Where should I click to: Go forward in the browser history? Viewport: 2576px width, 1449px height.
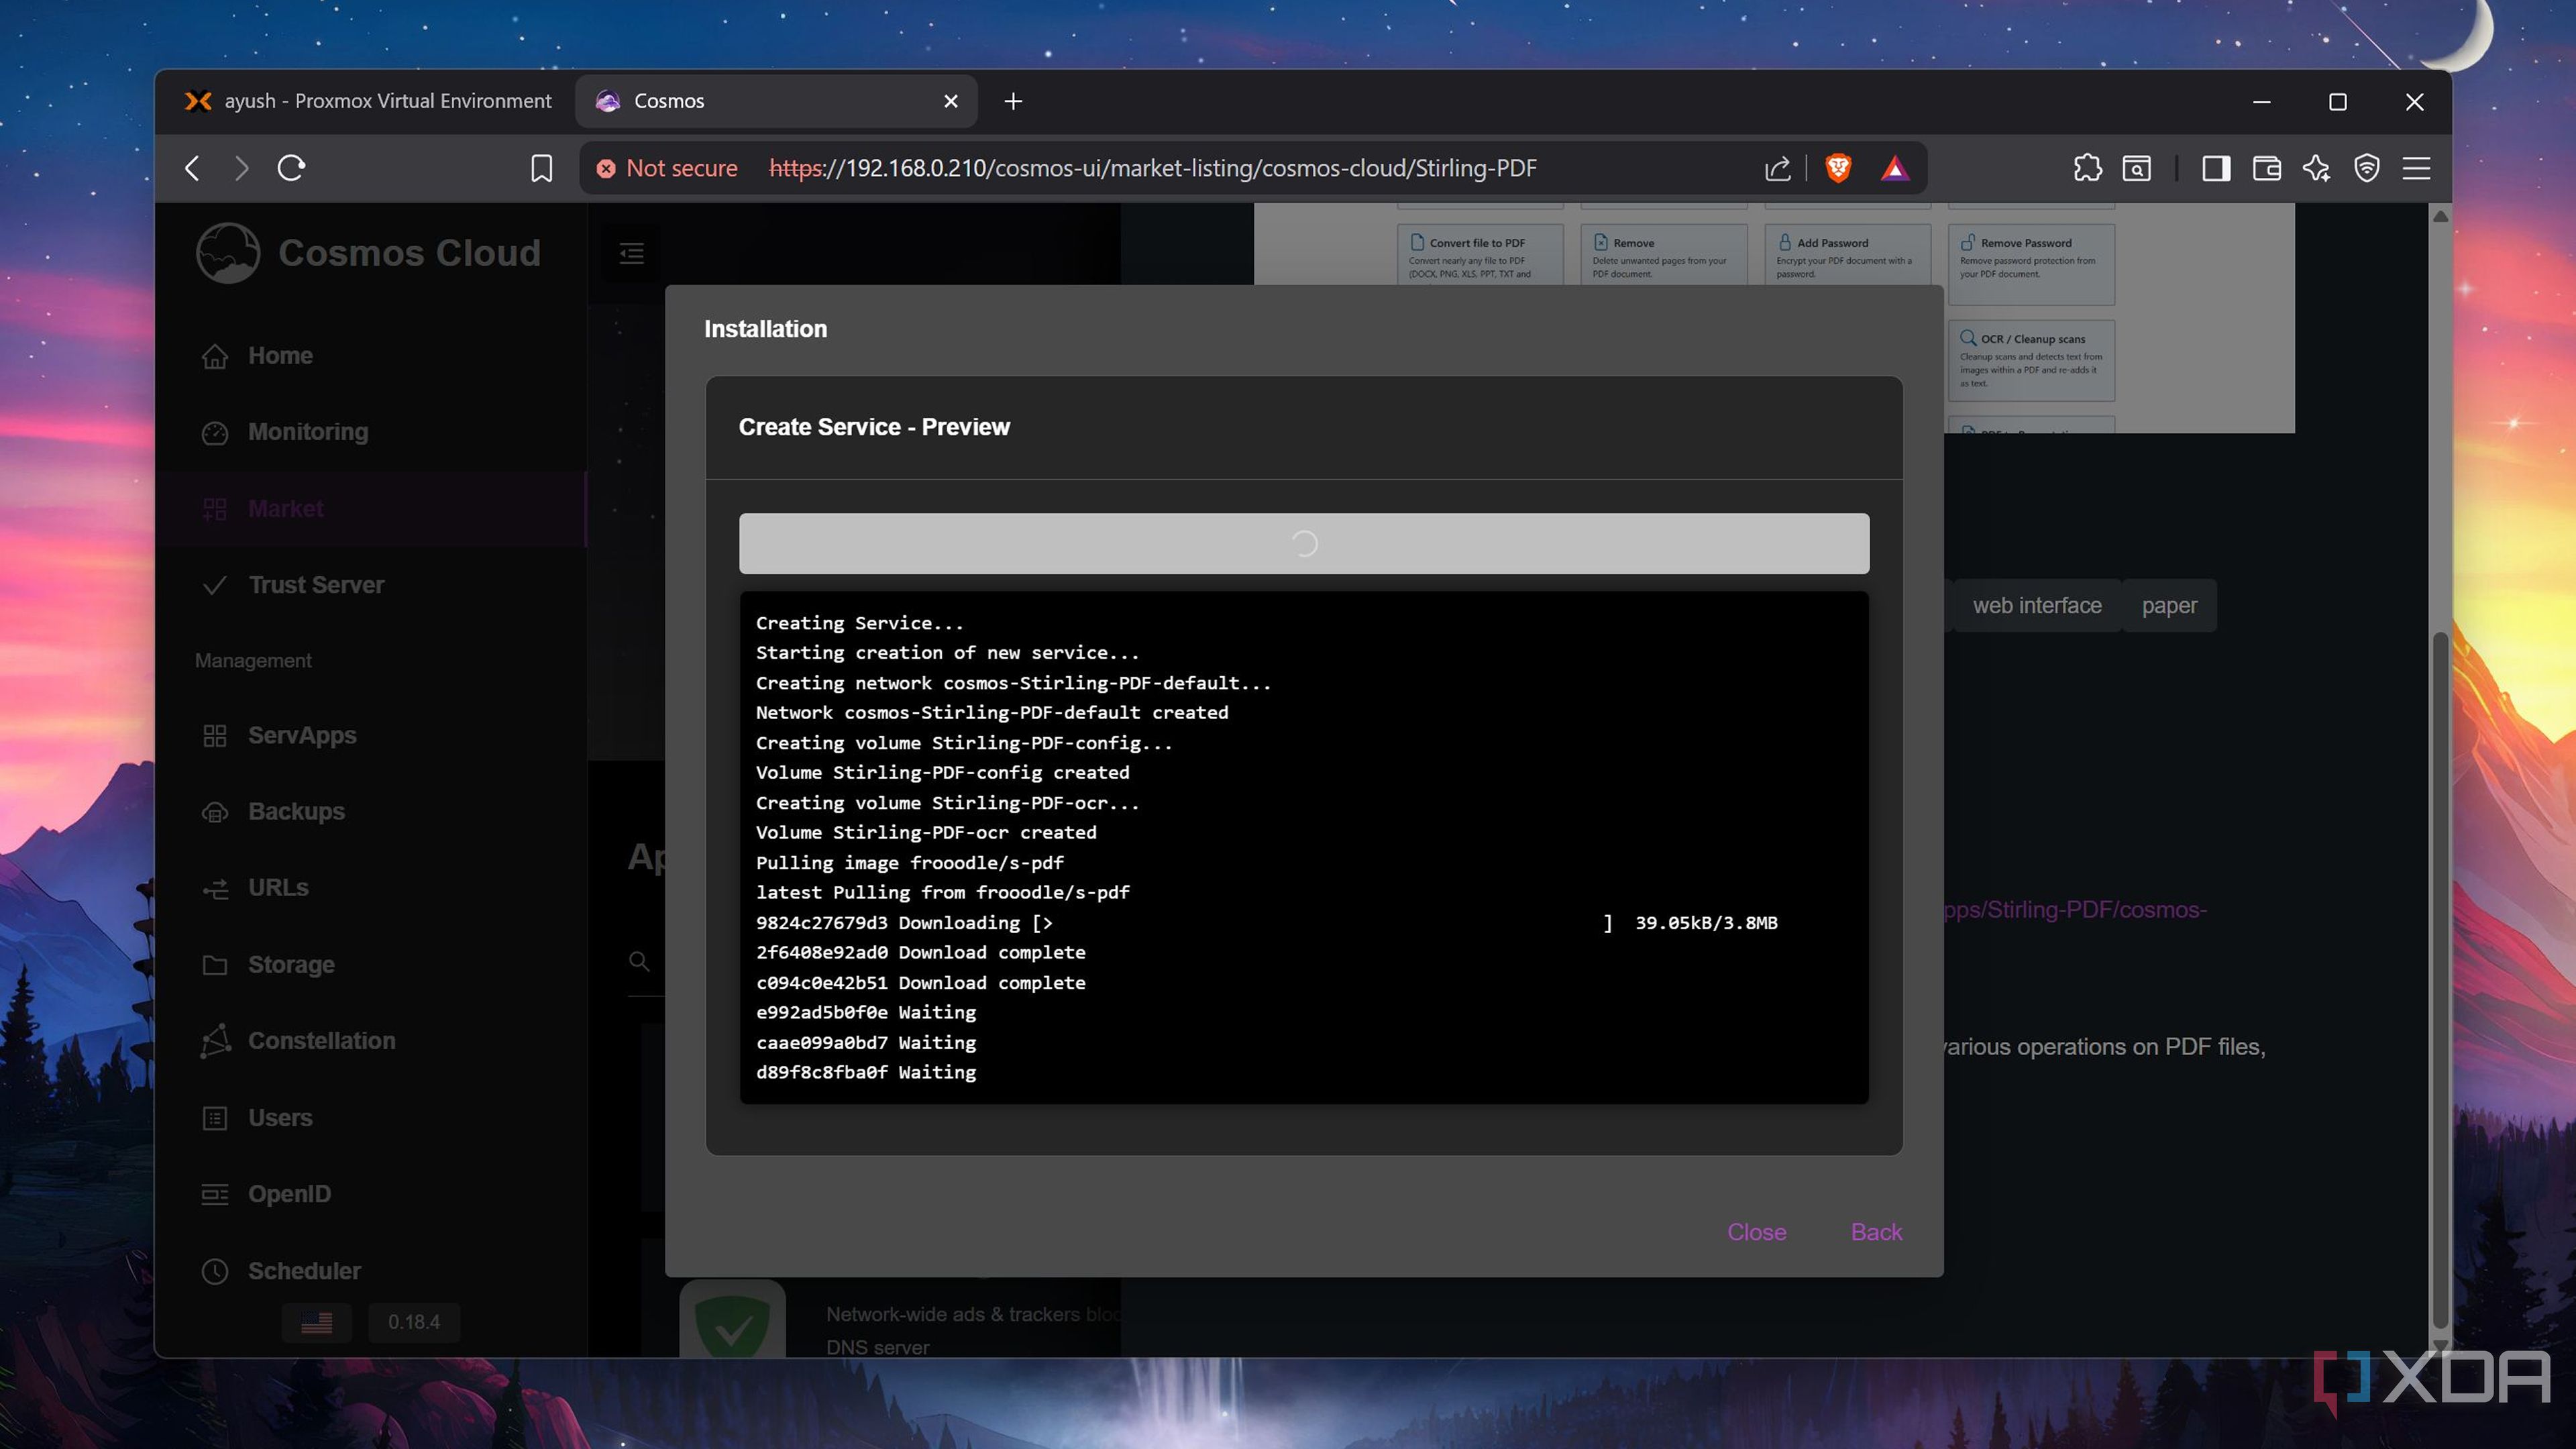coord(241,168)
